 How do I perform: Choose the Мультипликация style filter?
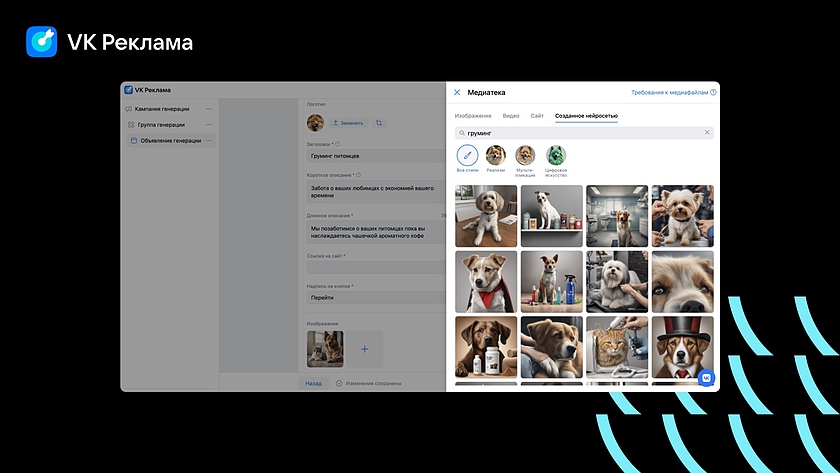[x=525, y=155]
